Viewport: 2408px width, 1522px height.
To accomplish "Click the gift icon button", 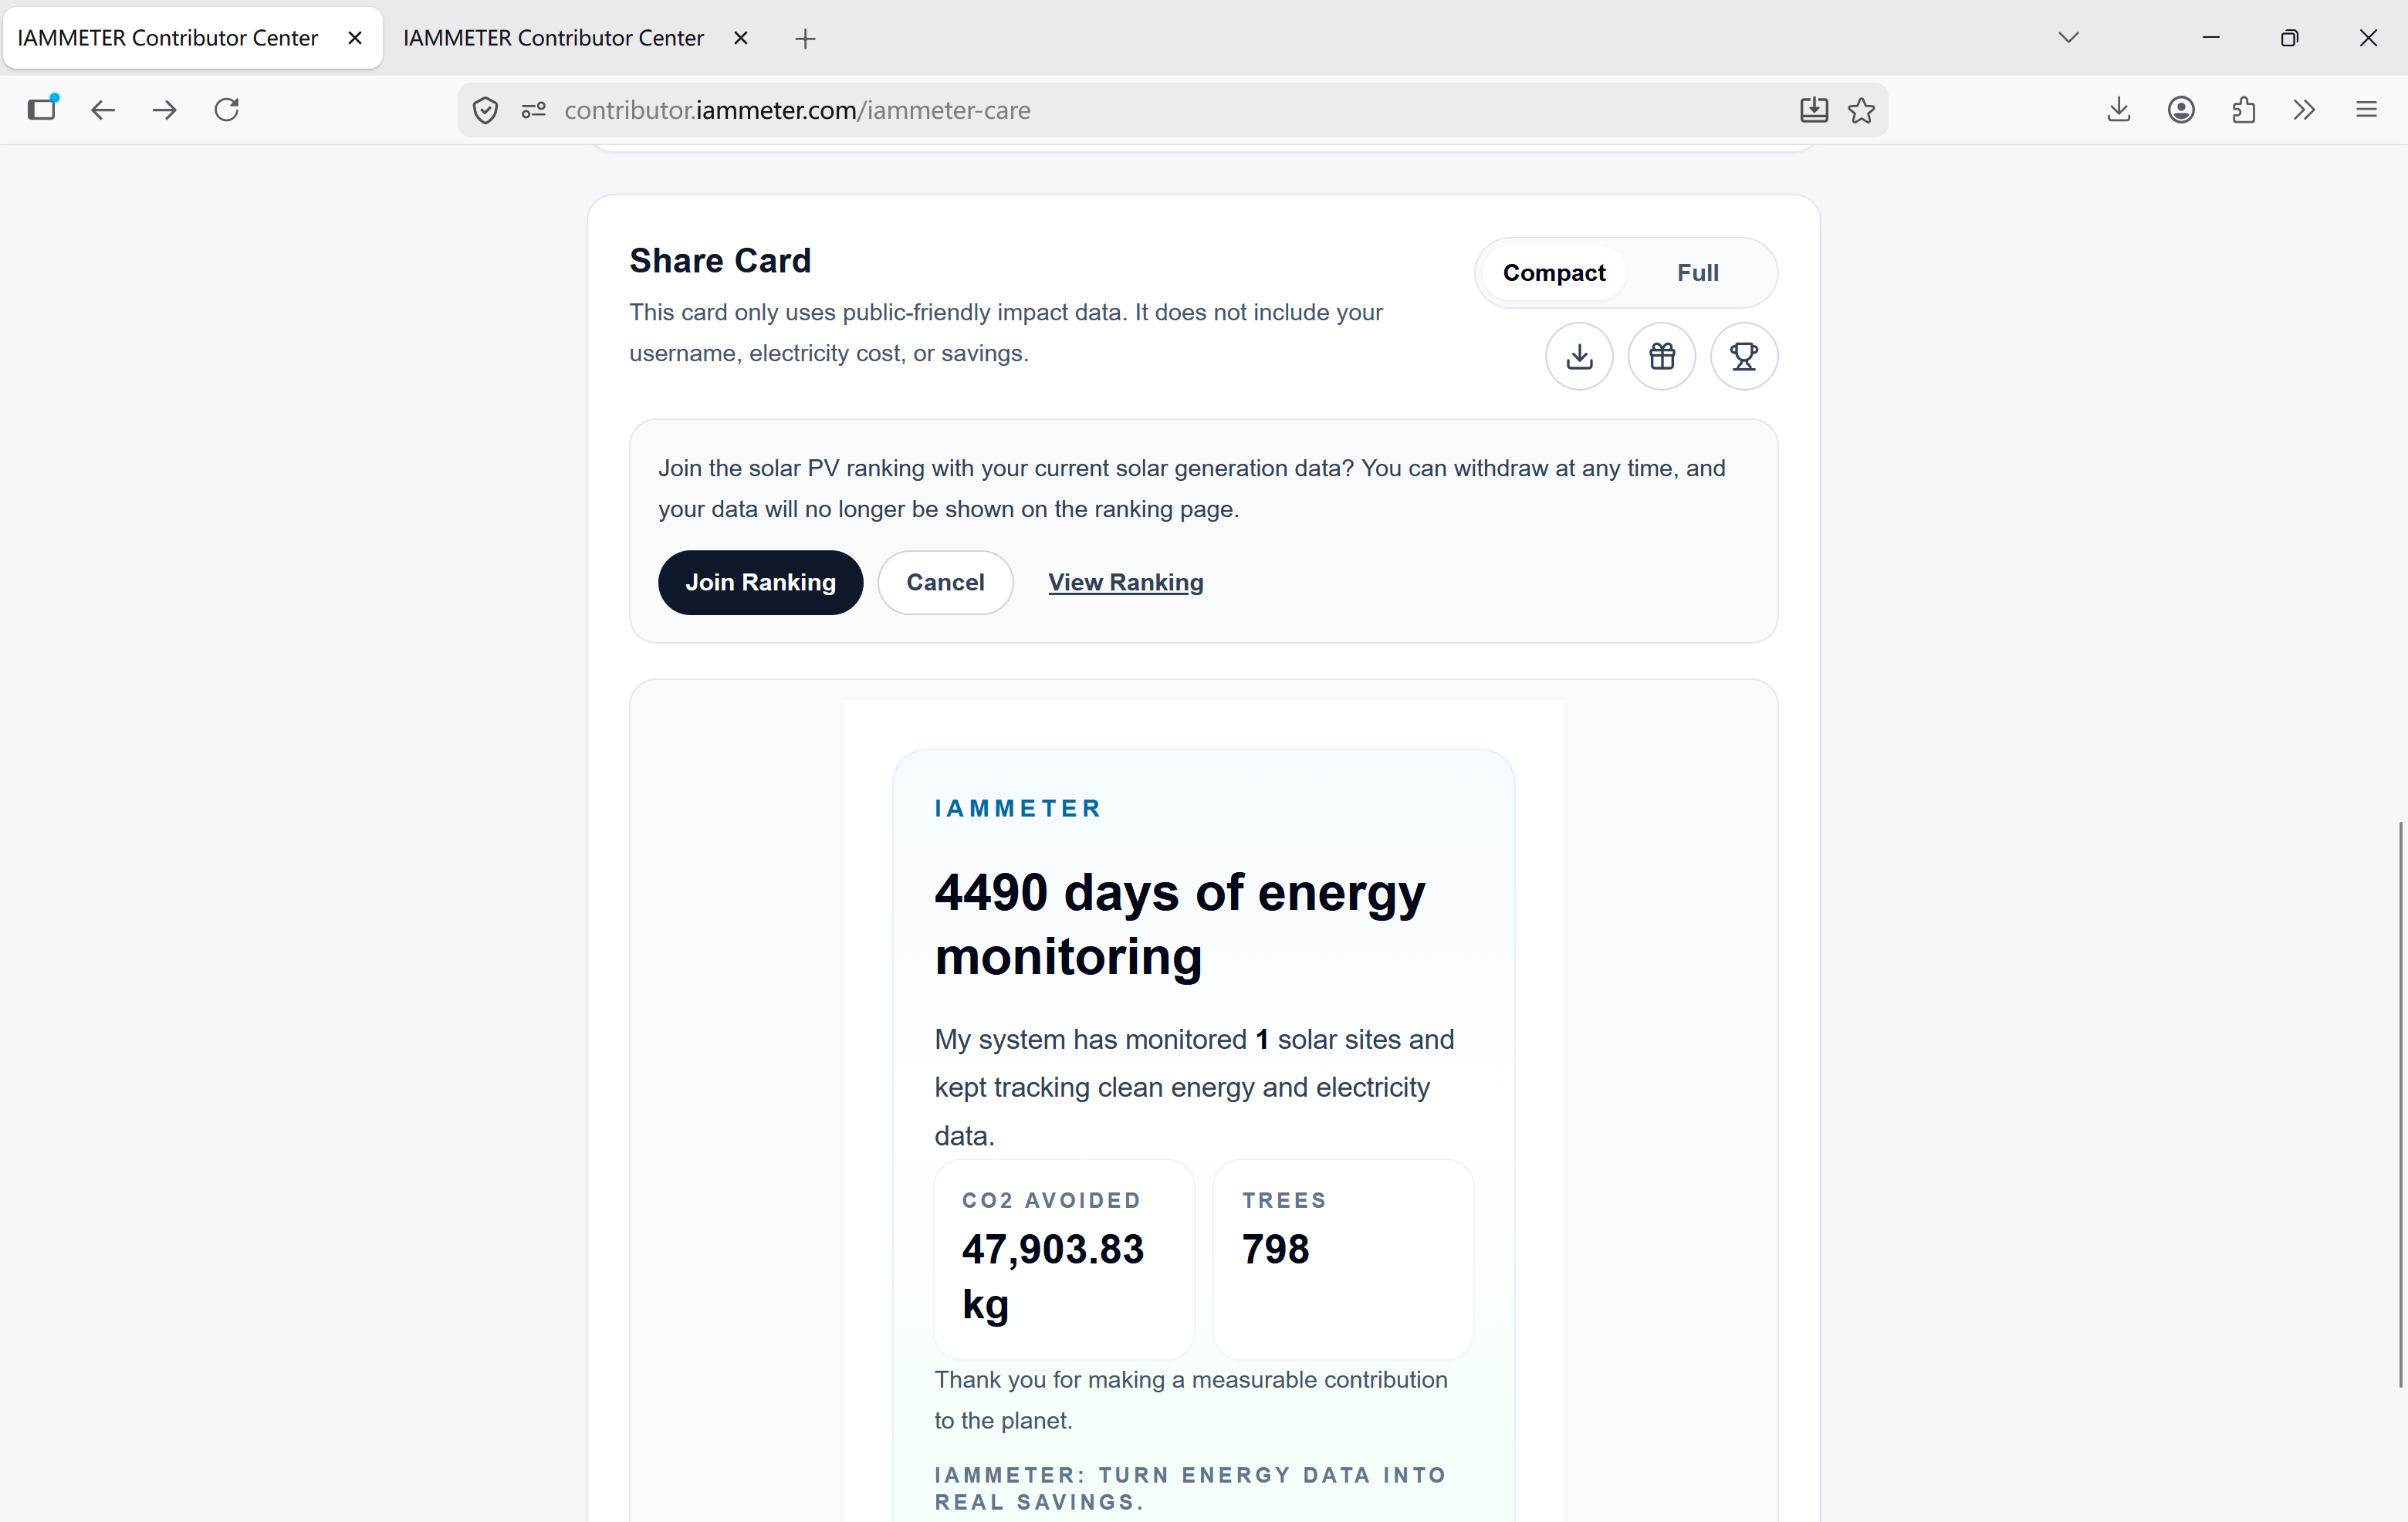I will [x=1661, y=356].
